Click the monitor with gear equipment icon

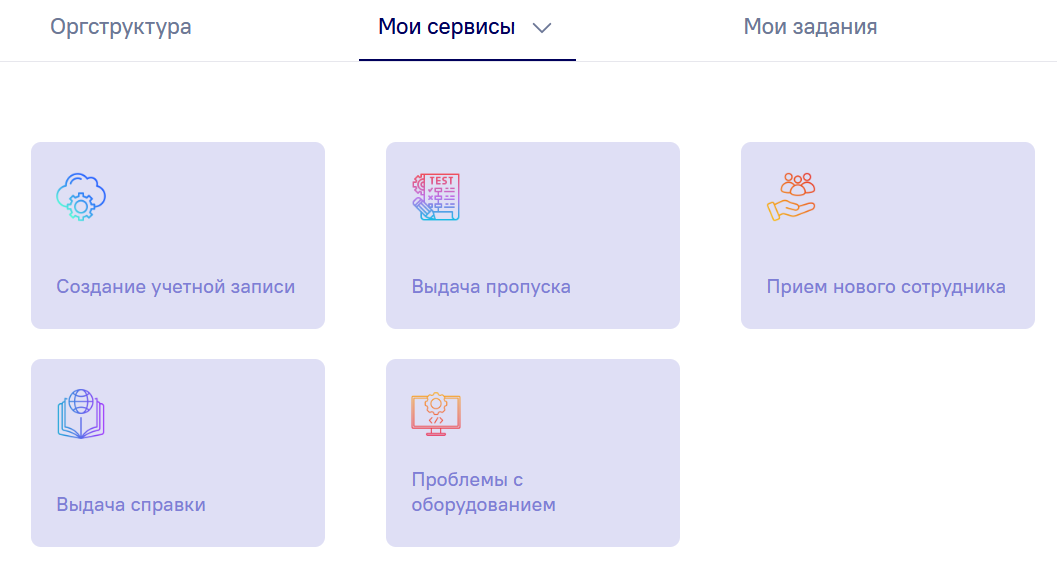436,414
